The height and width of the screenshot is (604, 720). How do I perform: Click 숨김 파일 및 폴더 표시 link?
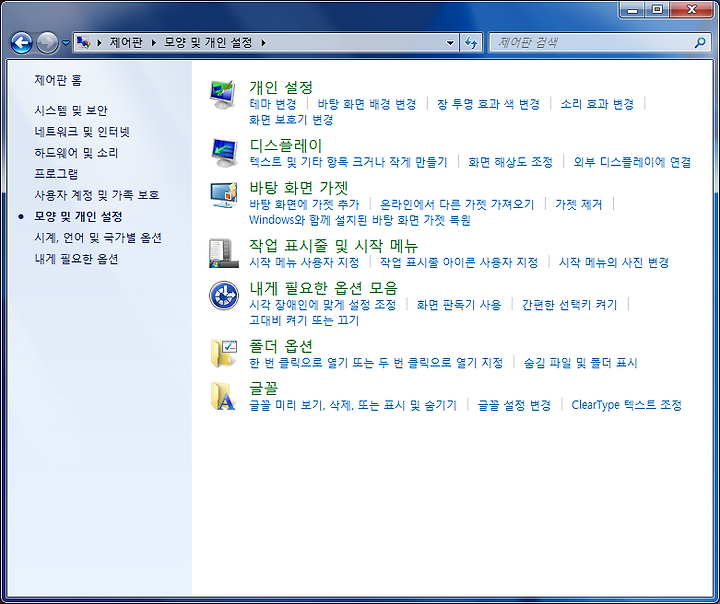click(x=580, y=362)
